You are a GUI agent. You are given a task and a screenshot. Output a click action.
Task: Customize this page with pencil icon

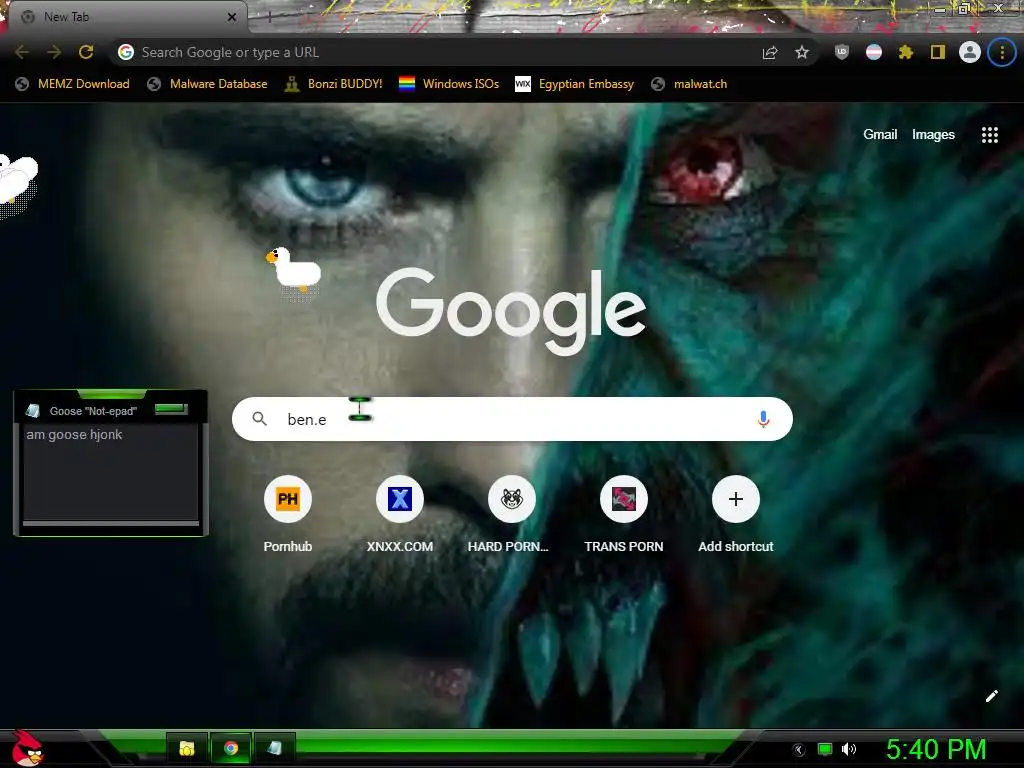click(991, 696)
